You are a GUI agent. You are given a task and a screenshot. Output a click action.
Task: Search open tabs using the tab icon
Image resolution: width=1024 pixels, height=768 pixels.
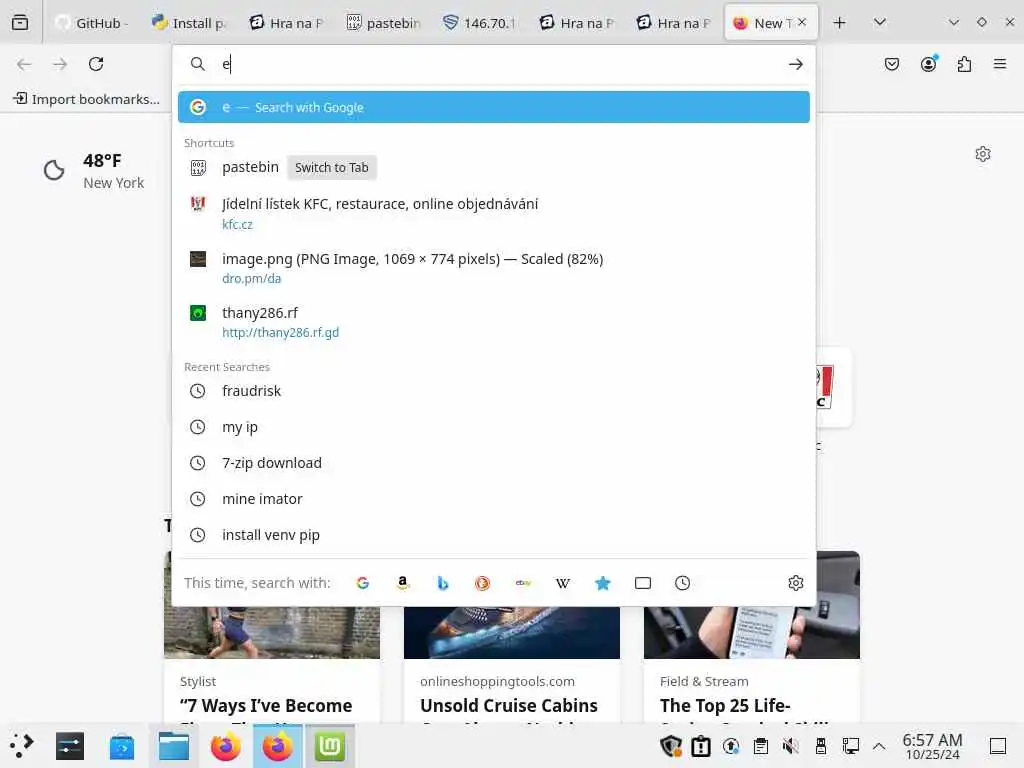[x=643, y=583]
